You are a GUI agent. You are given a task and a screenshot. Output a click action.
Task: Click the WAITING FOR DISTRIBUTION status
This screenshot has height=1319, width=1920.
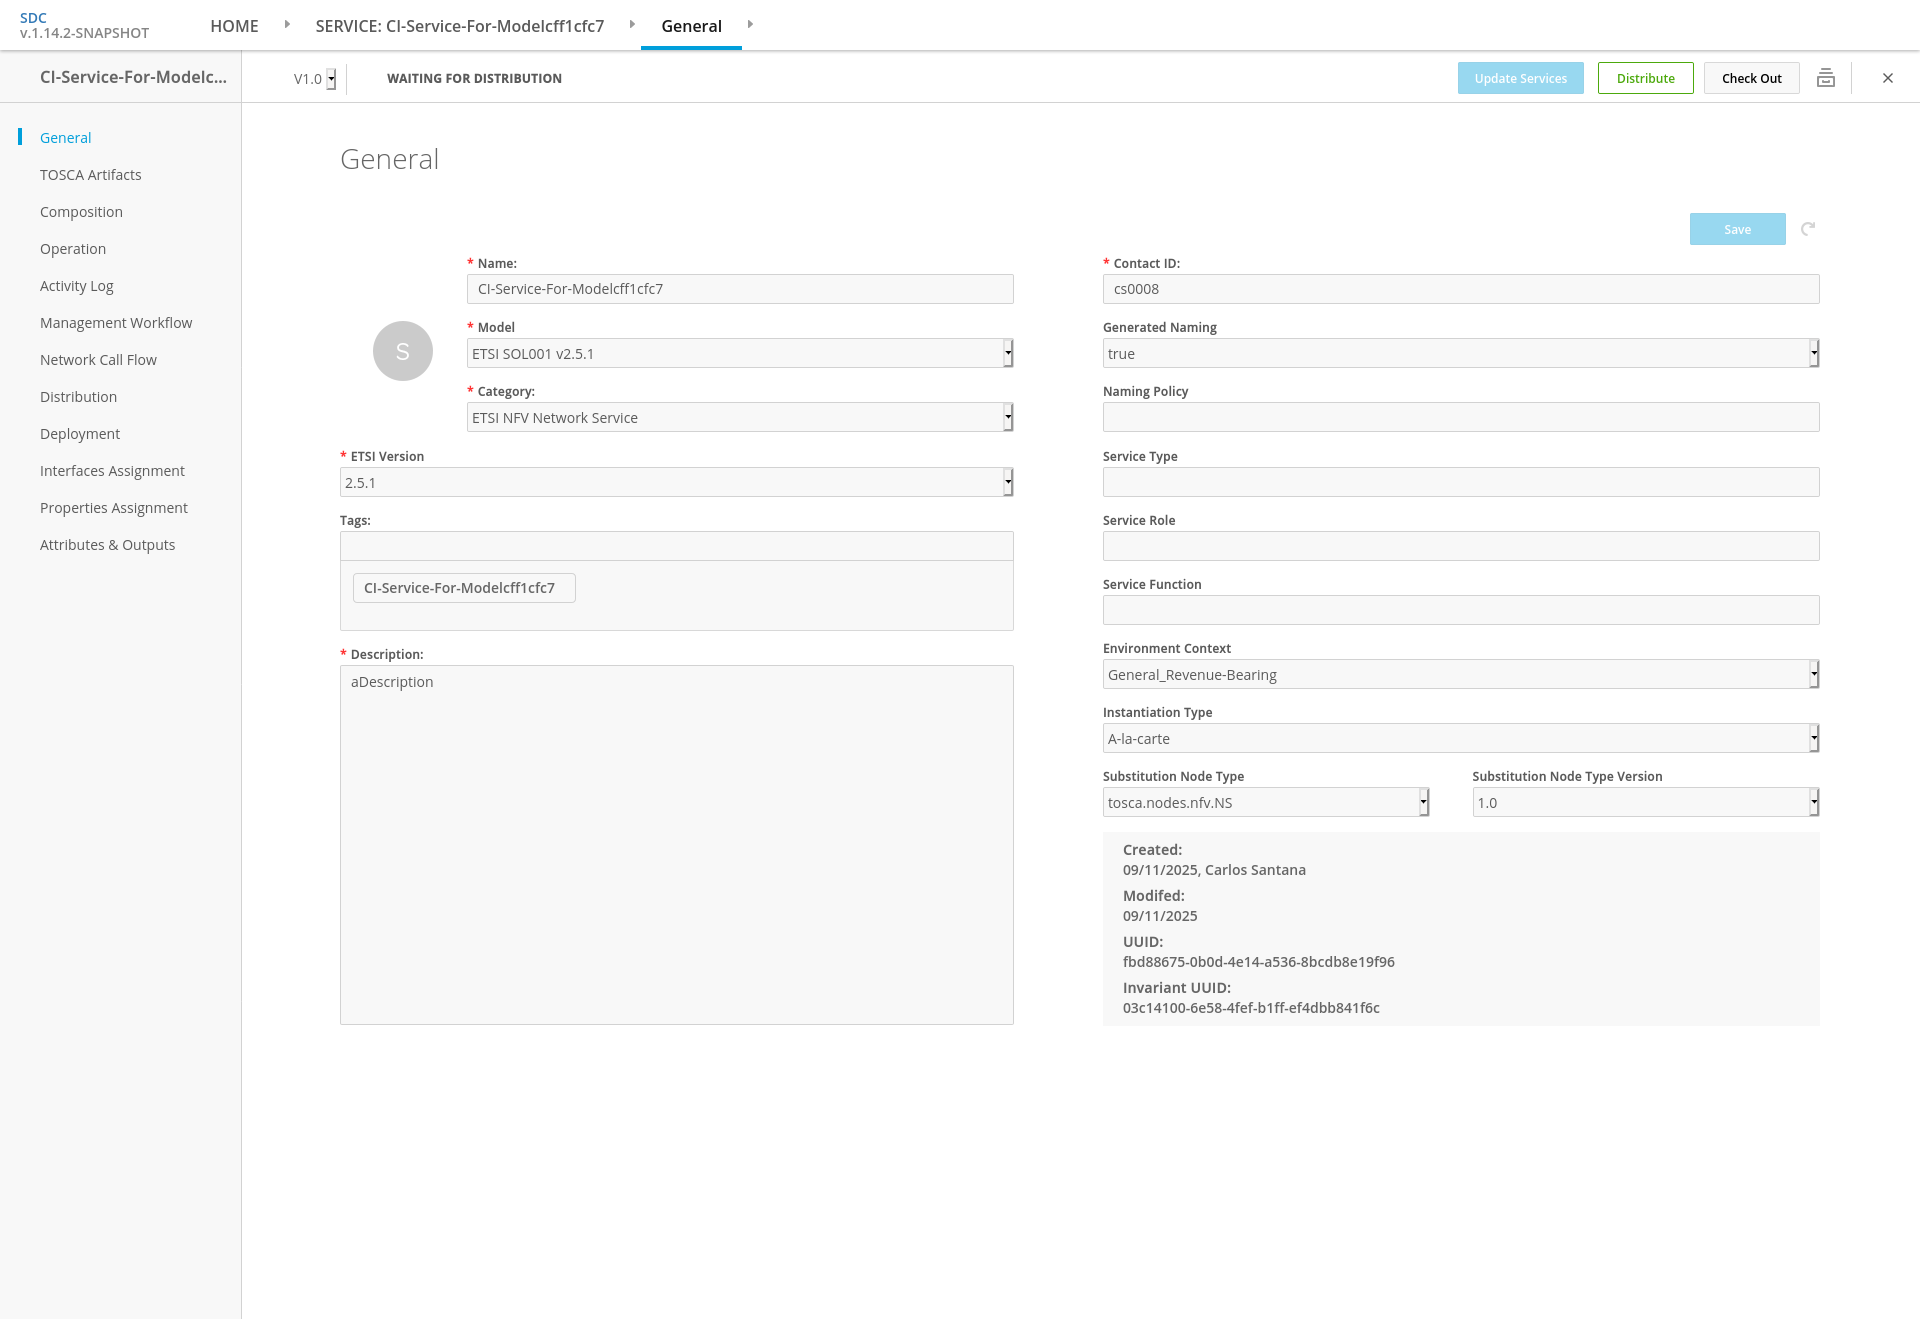coord(474,78)
